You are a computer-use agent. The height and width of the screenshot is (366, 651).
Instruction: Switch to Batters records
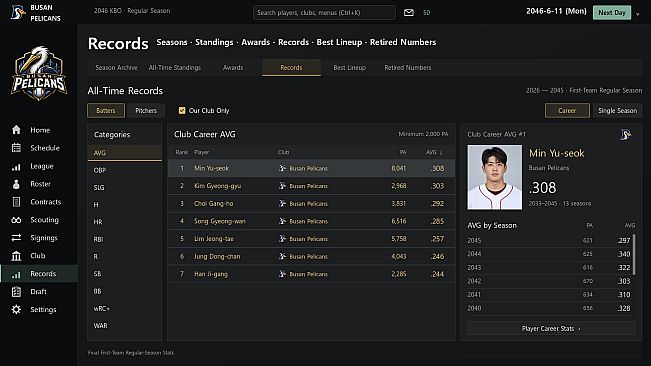click(x=106, y=110)
